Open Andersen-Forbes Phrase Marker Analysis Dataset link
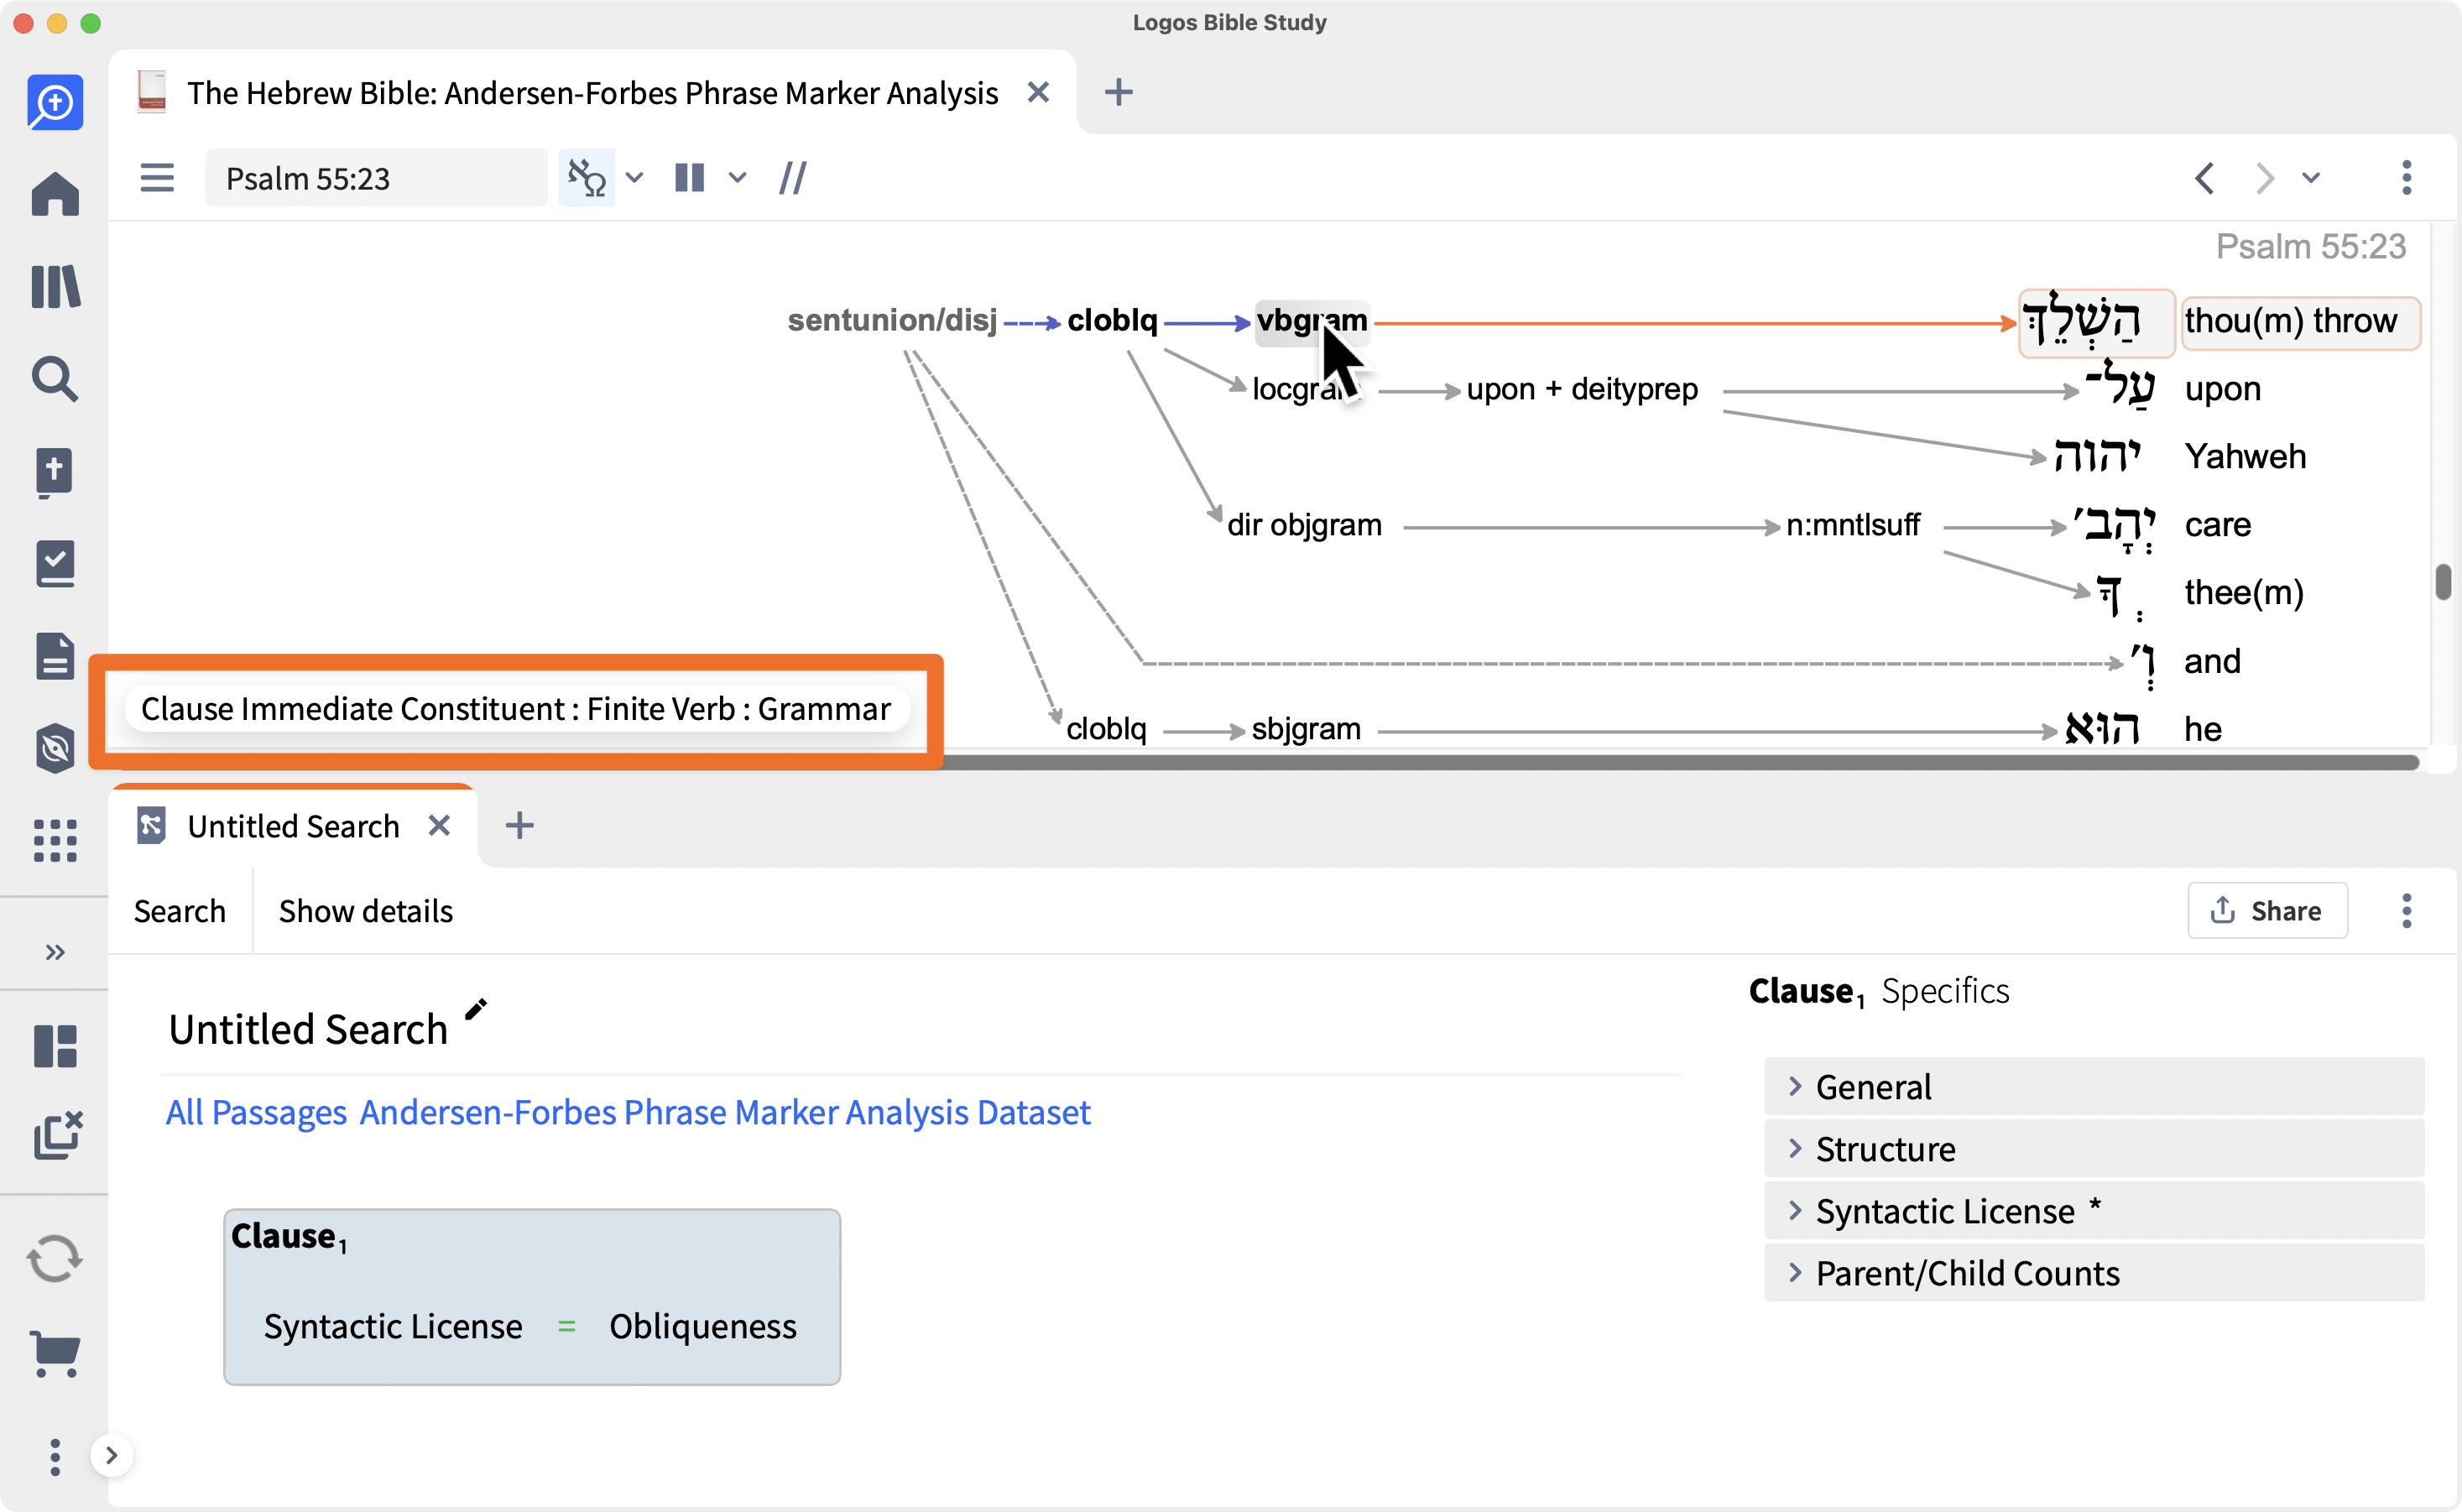2462x1512 pixels. coord(725,1112)
